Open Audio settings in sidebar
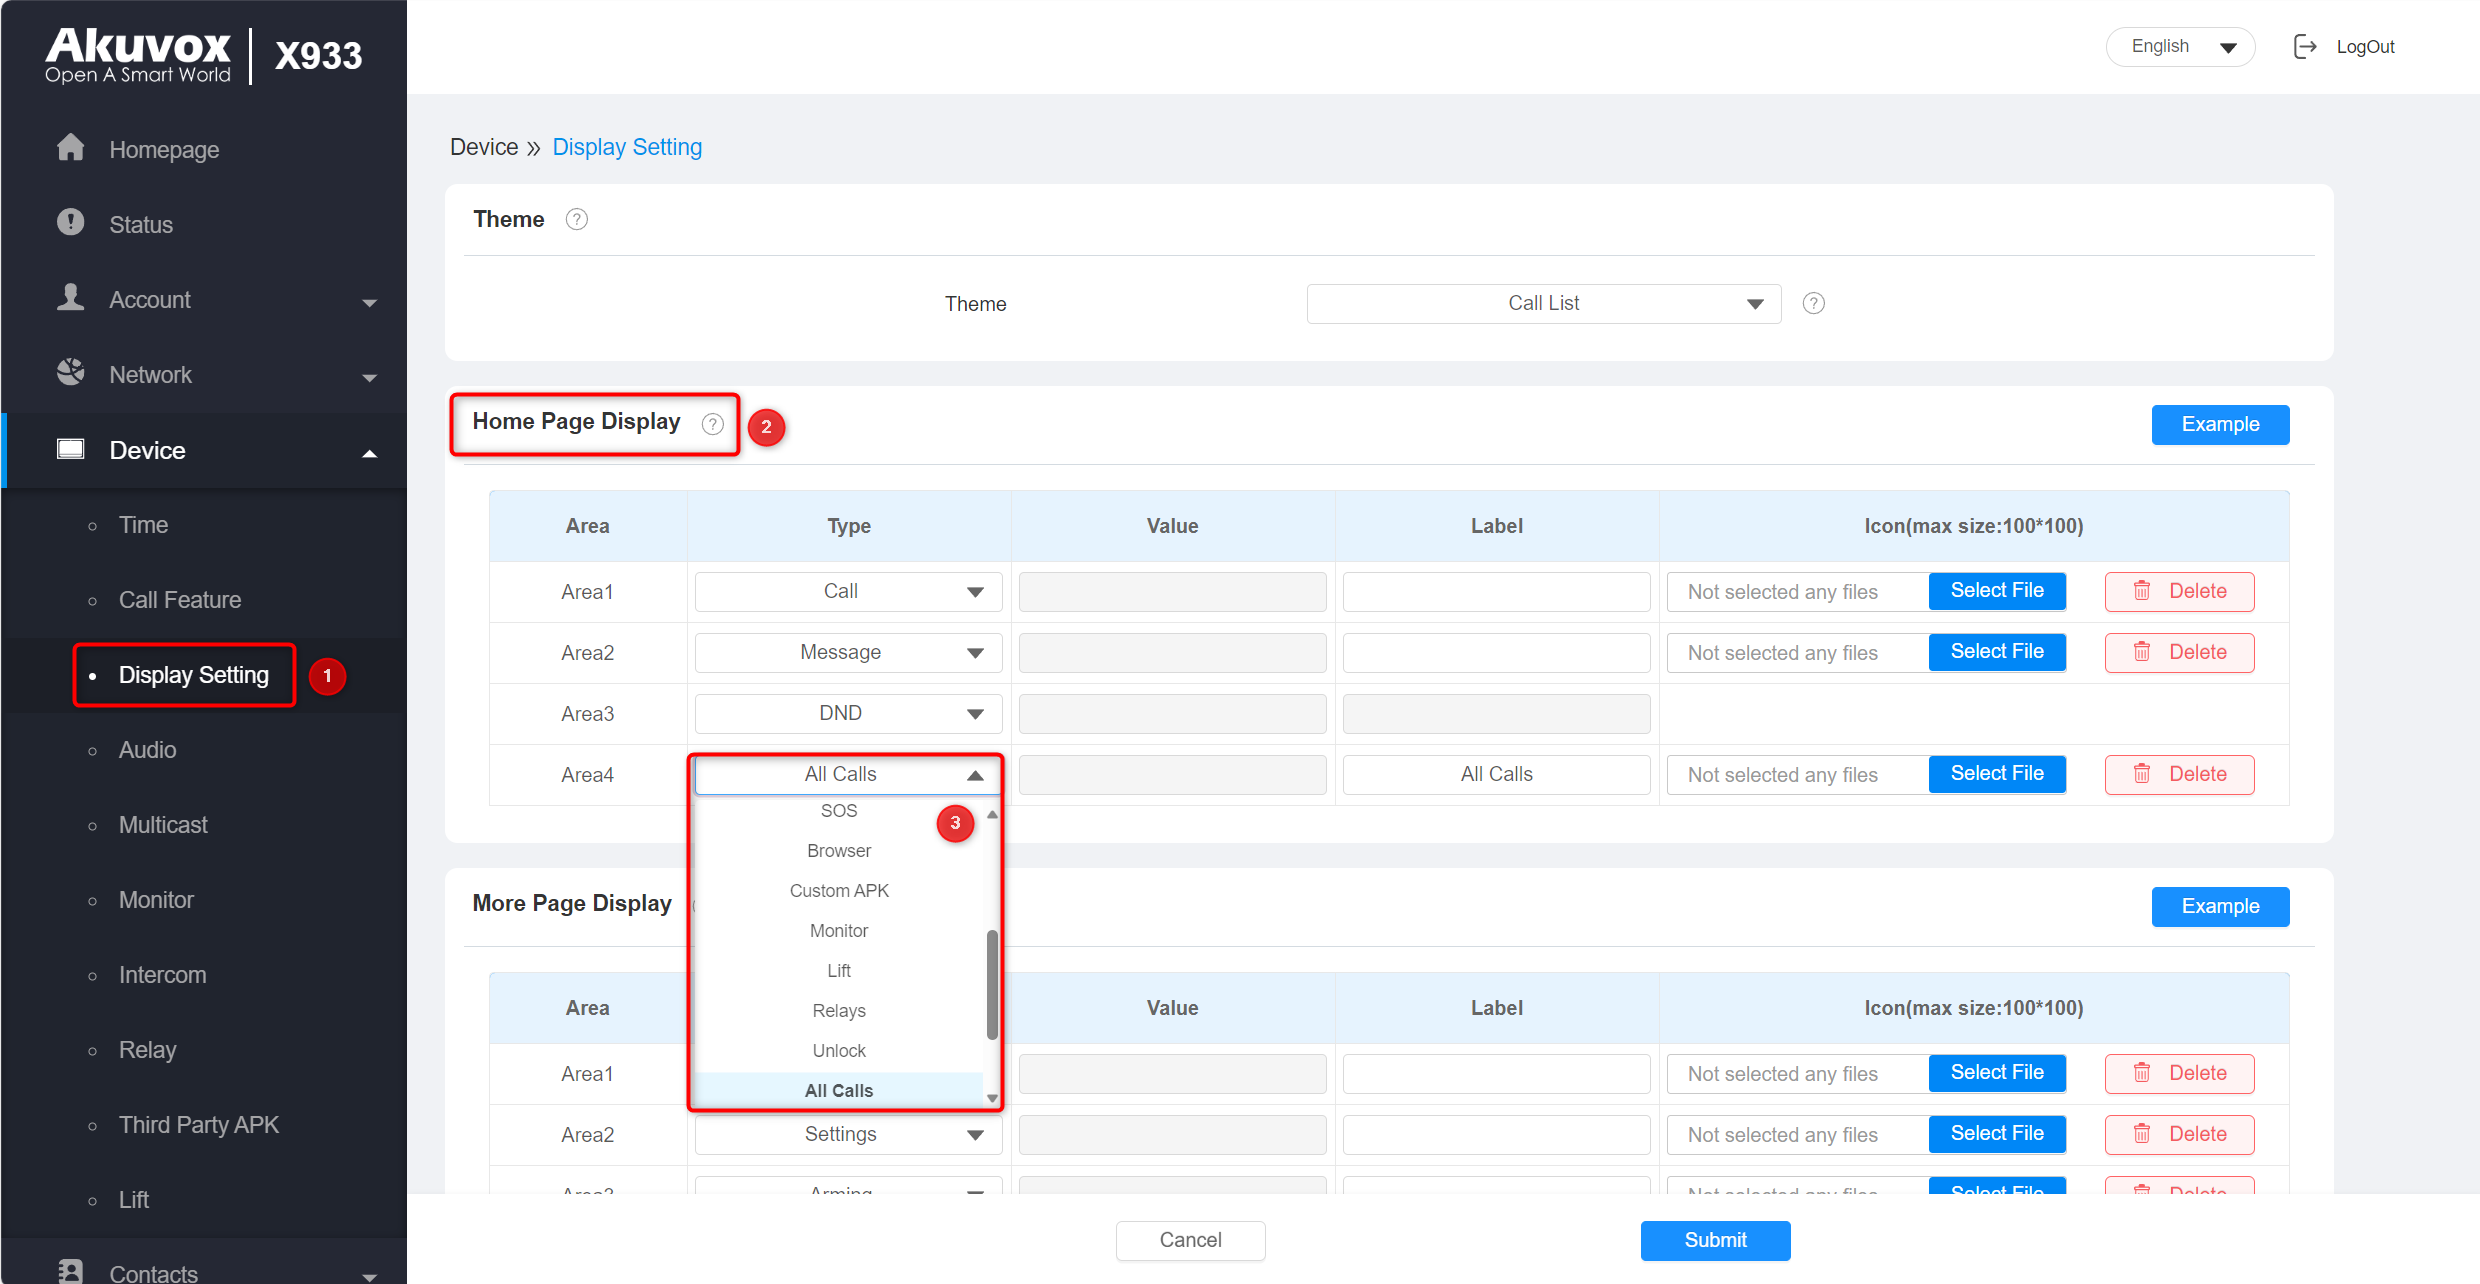 pos(147,750)
